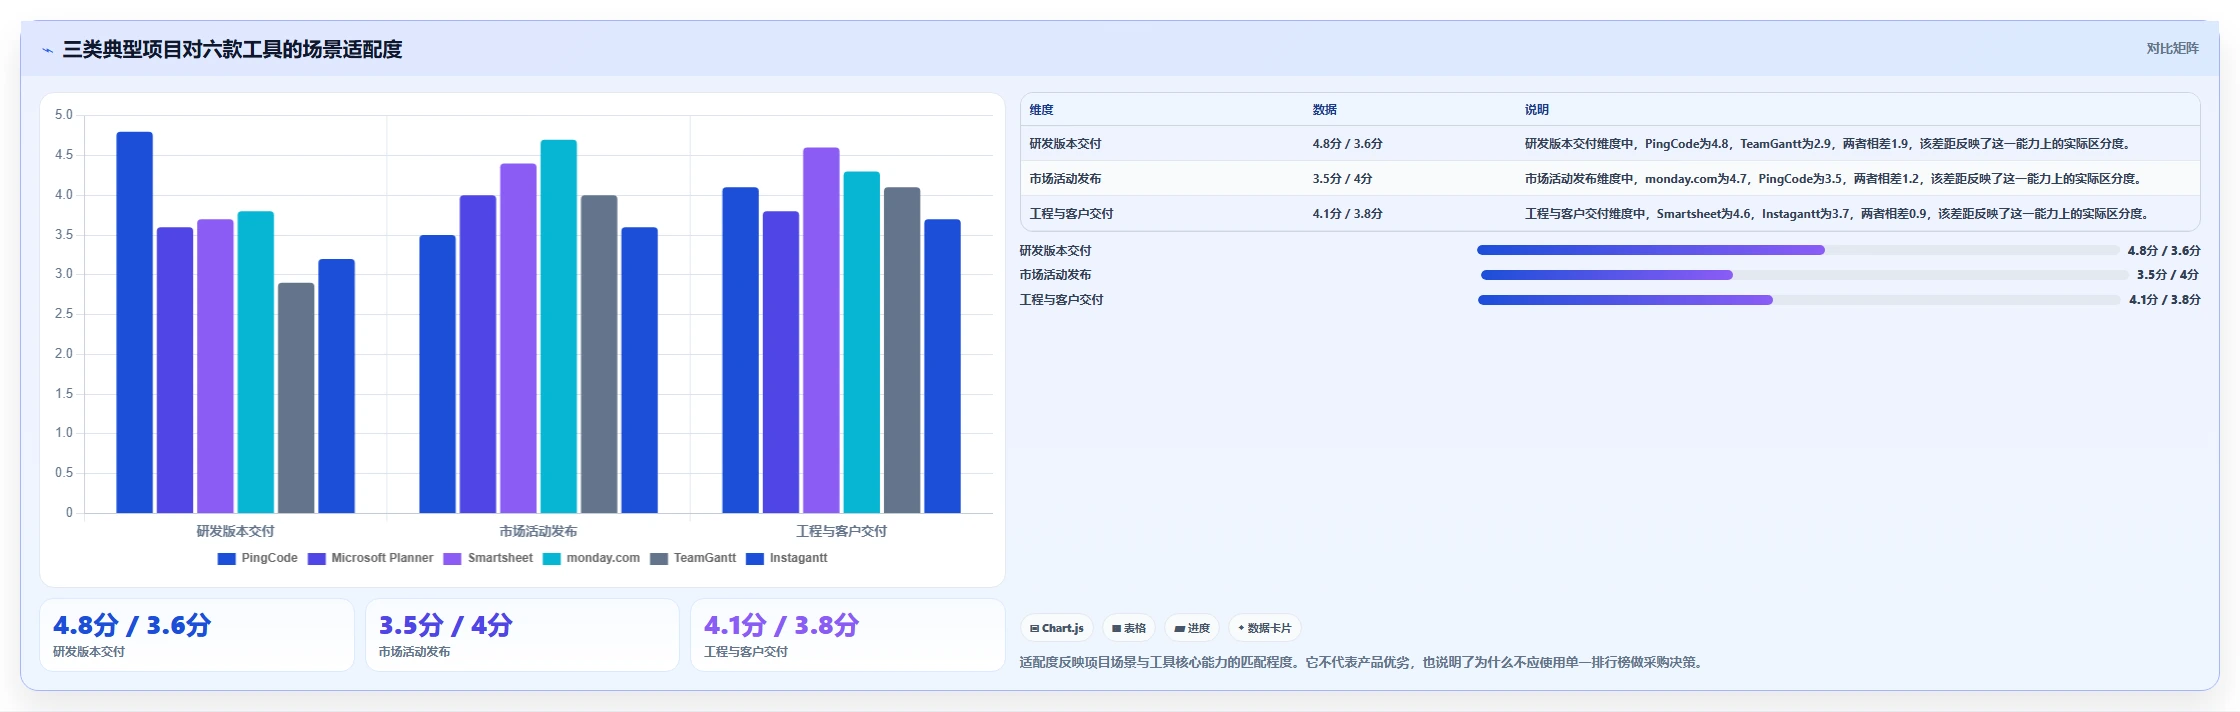Select the 数据卡片 chip
This screenshot has height=712, width=2240.
click(x=1265, y=628)
